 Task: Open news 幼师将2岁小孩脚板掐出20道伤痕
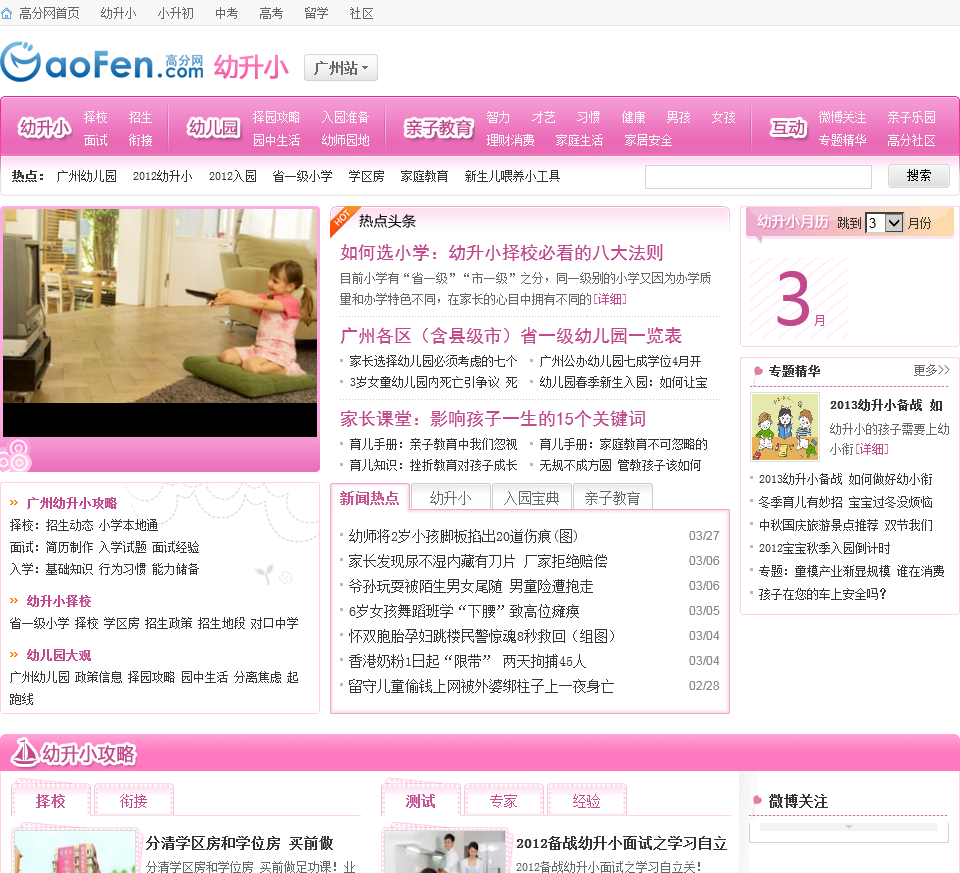pos(463,536)
